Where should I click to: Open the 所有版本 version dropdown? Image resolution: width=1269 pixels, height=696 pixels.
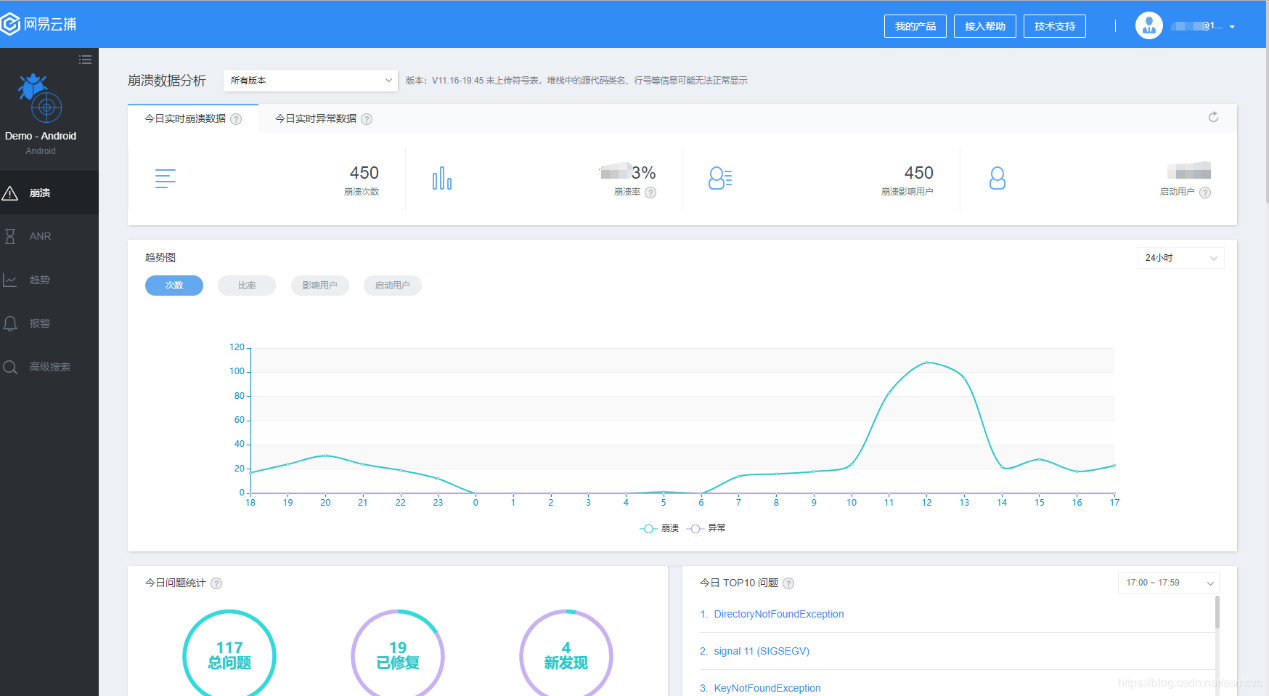click(311, 80)
